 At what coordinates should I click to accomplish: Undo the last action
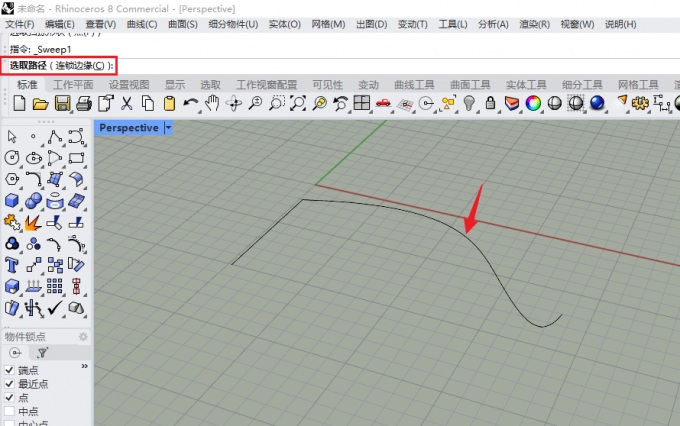tap(190, 104)
